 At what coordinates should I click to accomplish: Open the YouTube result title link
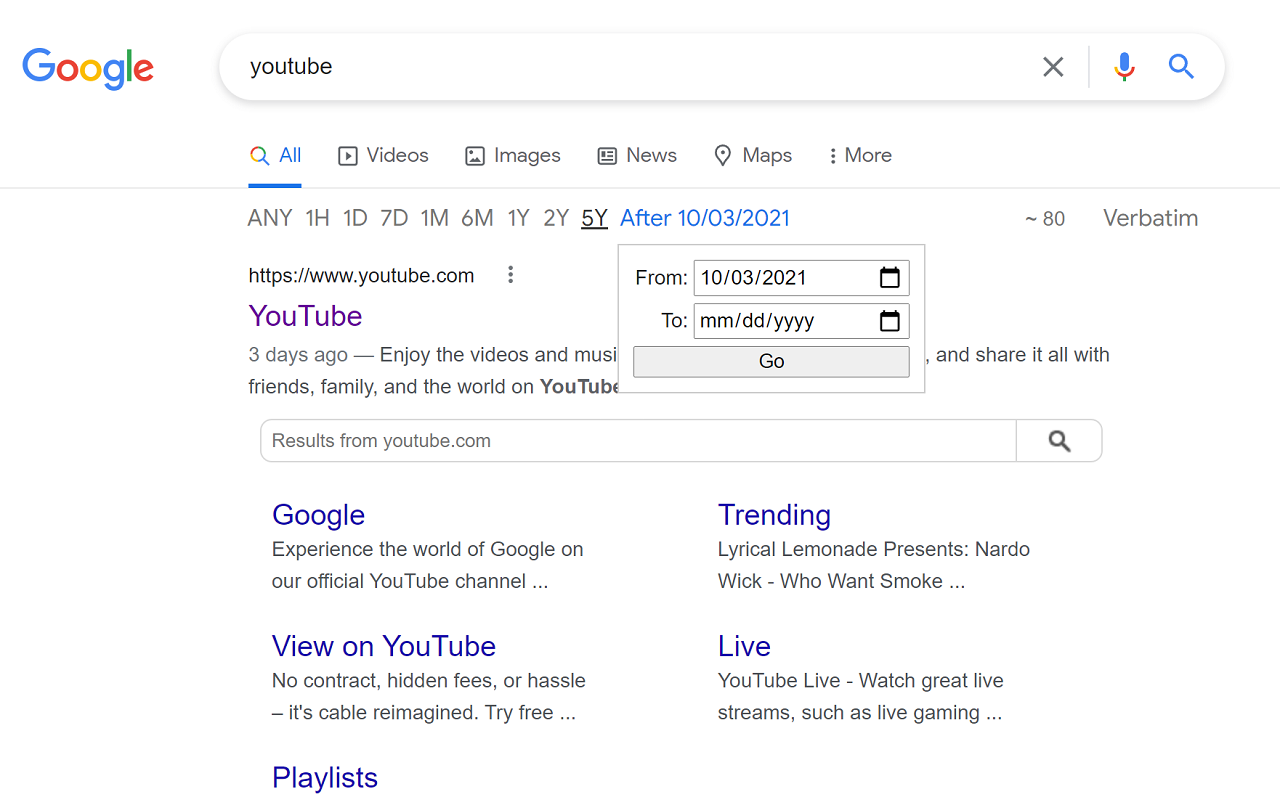tap(305, 316)
